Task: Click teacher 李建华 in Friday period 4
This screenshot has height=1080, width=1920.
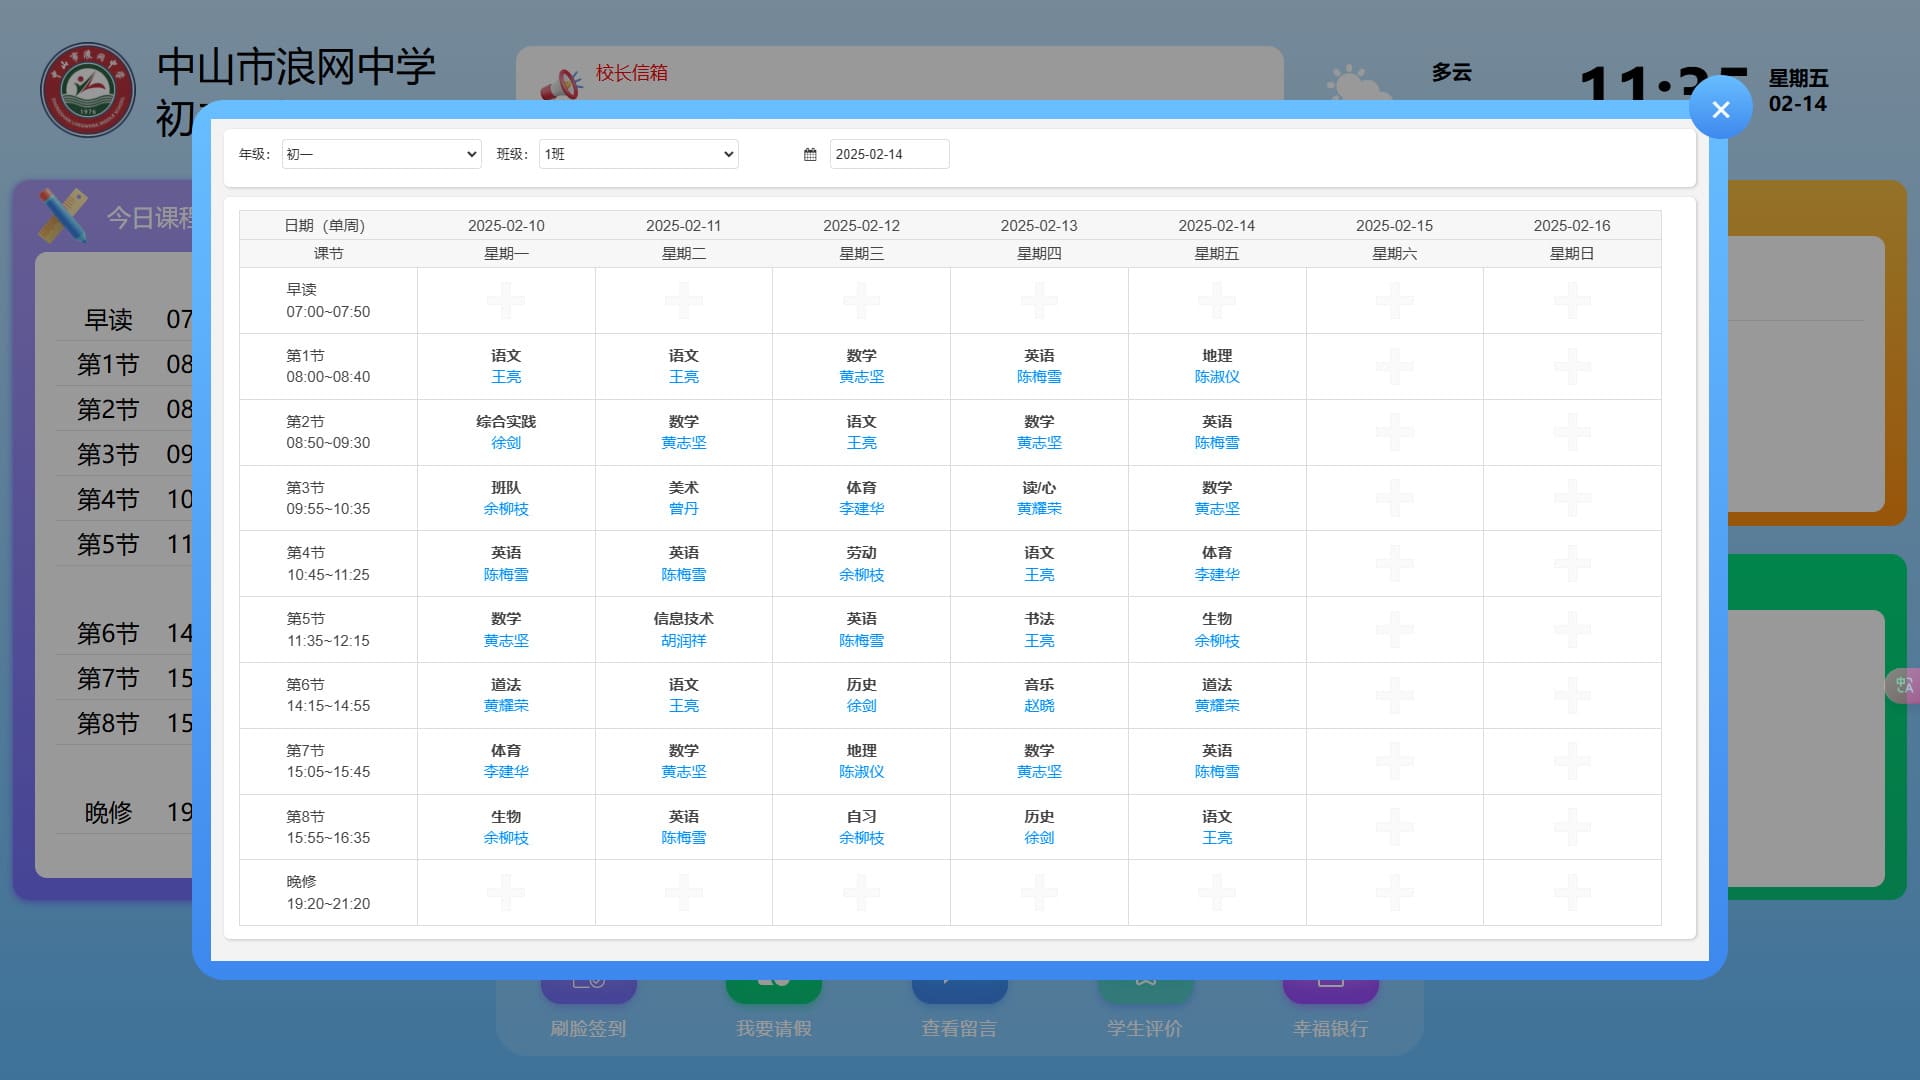Action: pyautogui.click(x=1216, y=575)
